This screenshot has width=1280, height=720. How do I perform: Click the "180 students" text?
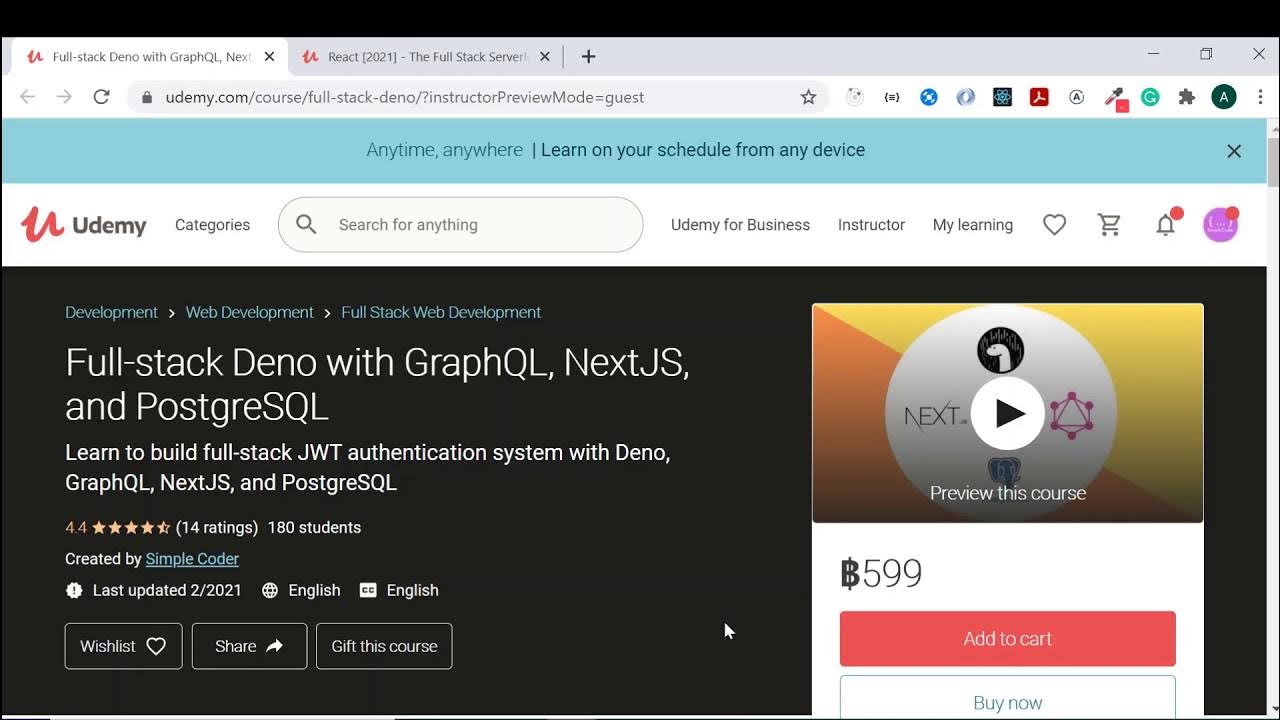click(x=314, y=527)
